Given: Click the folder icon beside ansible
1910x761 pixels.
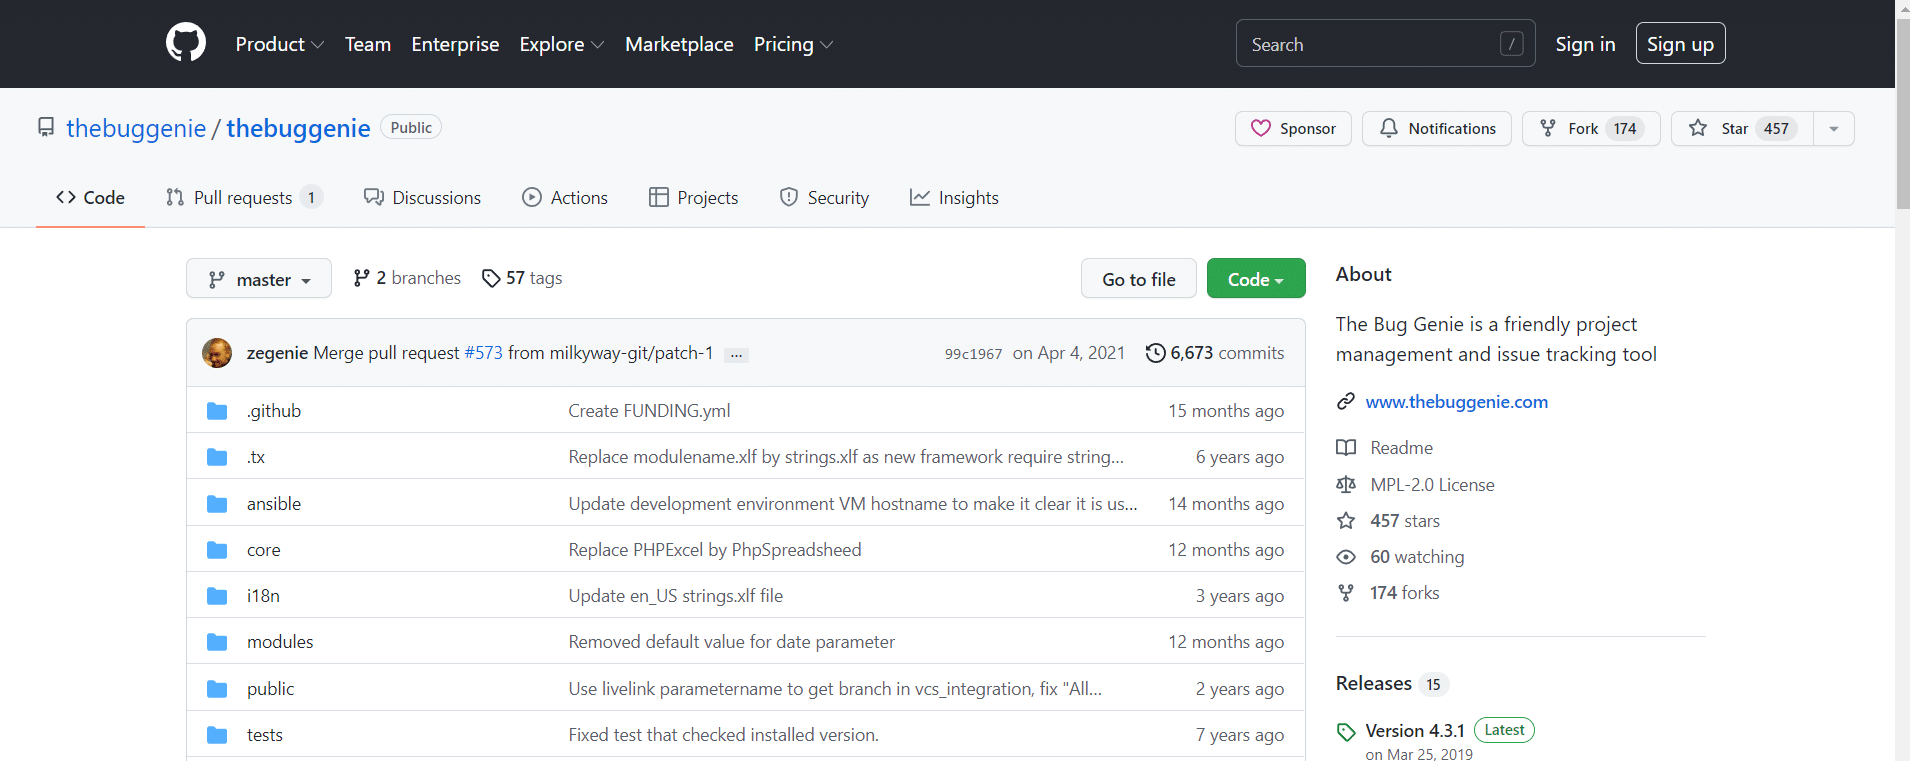Looking at the screenshot, I should tap(217, 504).
